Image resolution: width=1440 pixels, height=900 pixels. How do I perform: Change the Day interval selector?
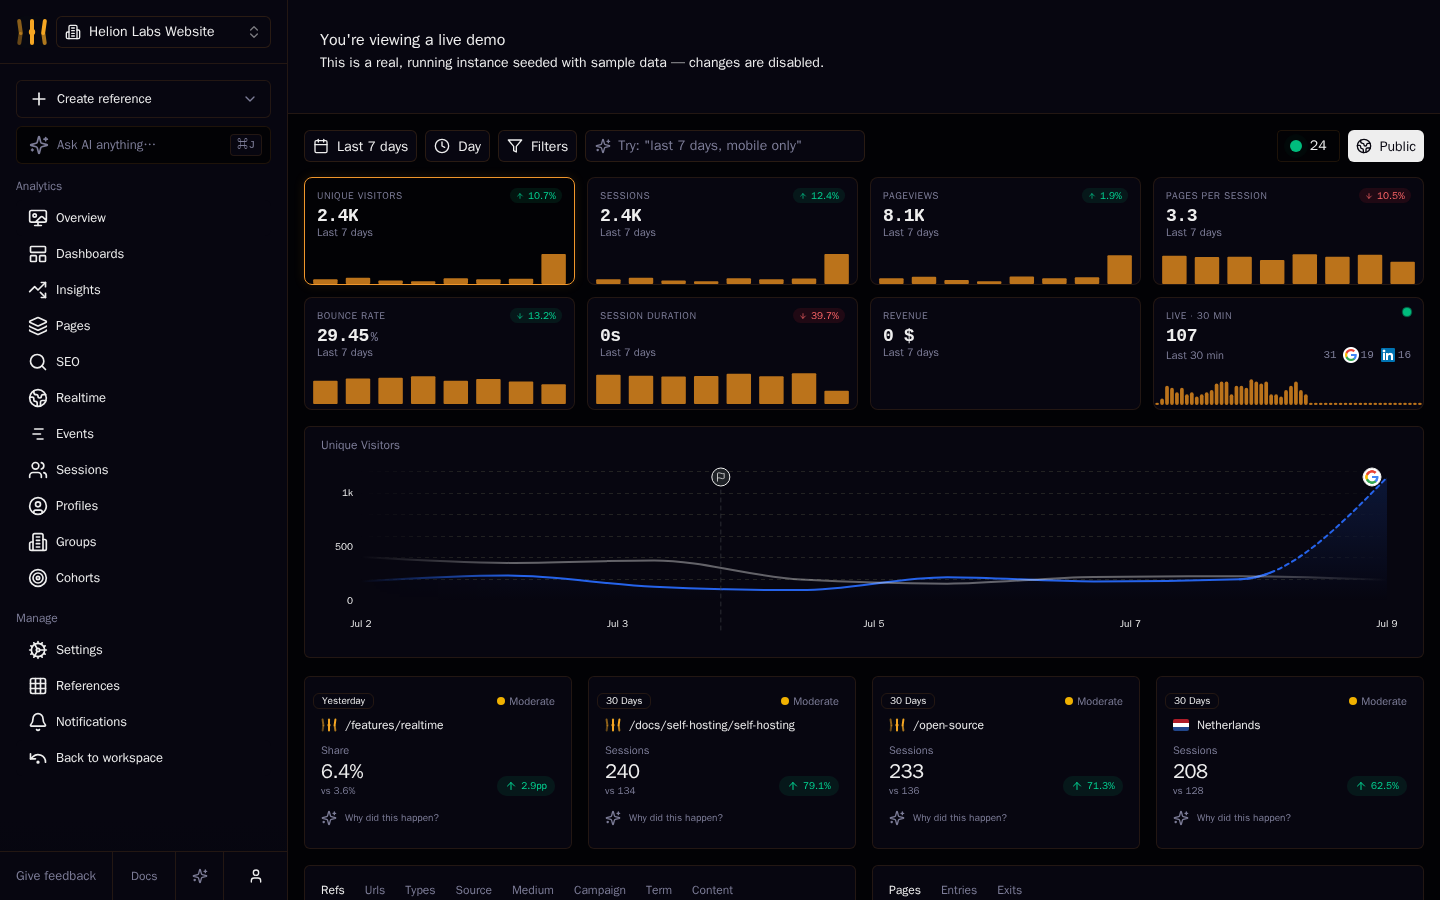pyautogui.click(x=457, y=146)
